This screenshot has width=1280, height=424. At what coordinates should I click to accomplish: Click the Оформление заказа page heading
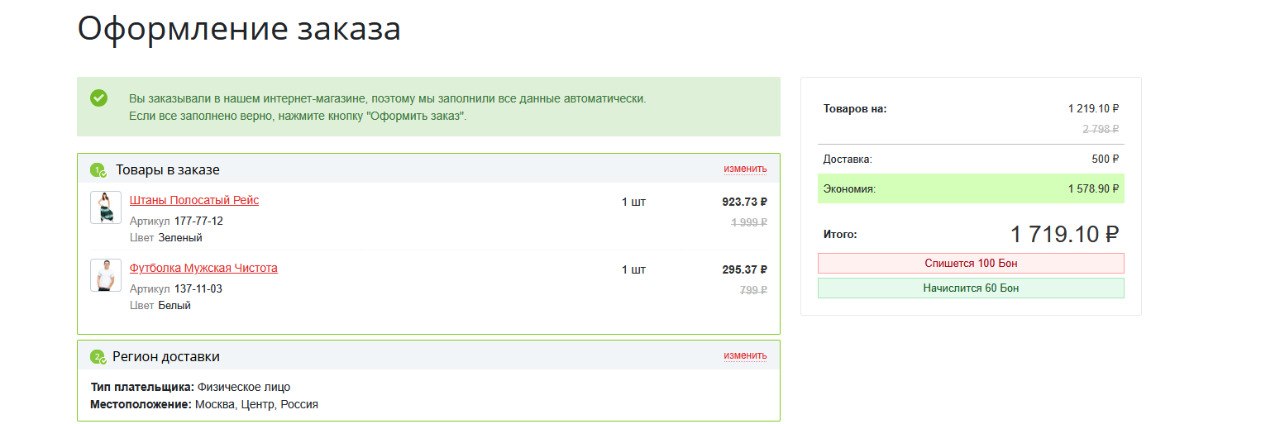tap(239, 29)
